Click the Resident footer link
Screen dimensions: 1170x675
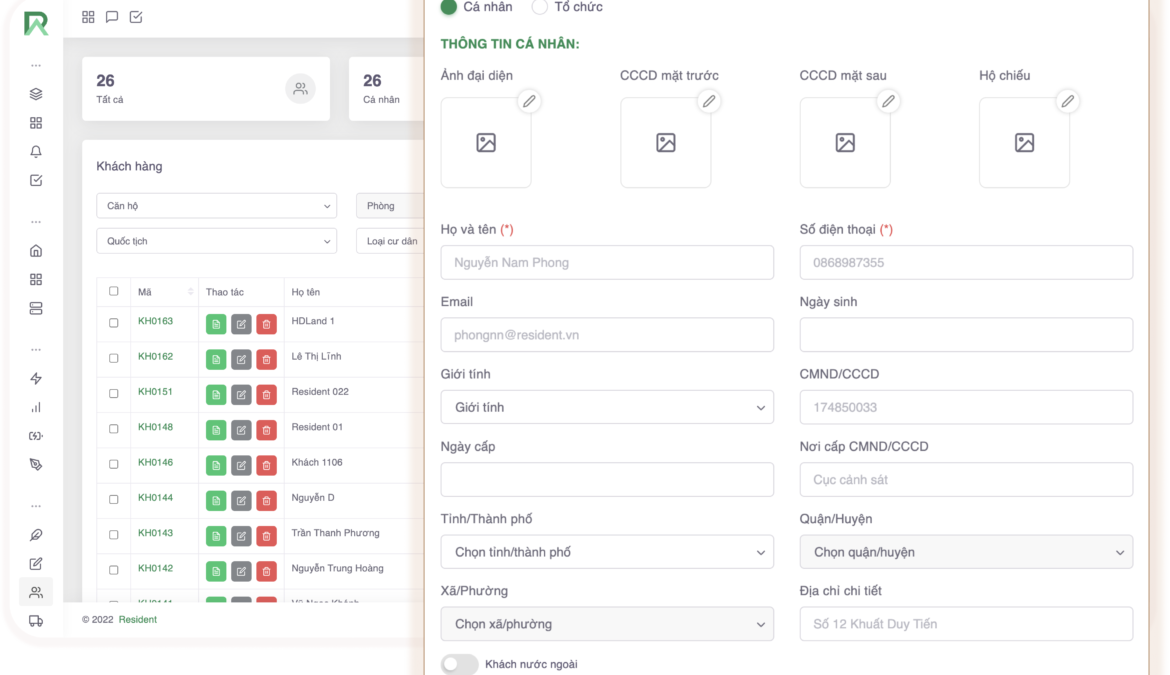click(x=137, y=620)
